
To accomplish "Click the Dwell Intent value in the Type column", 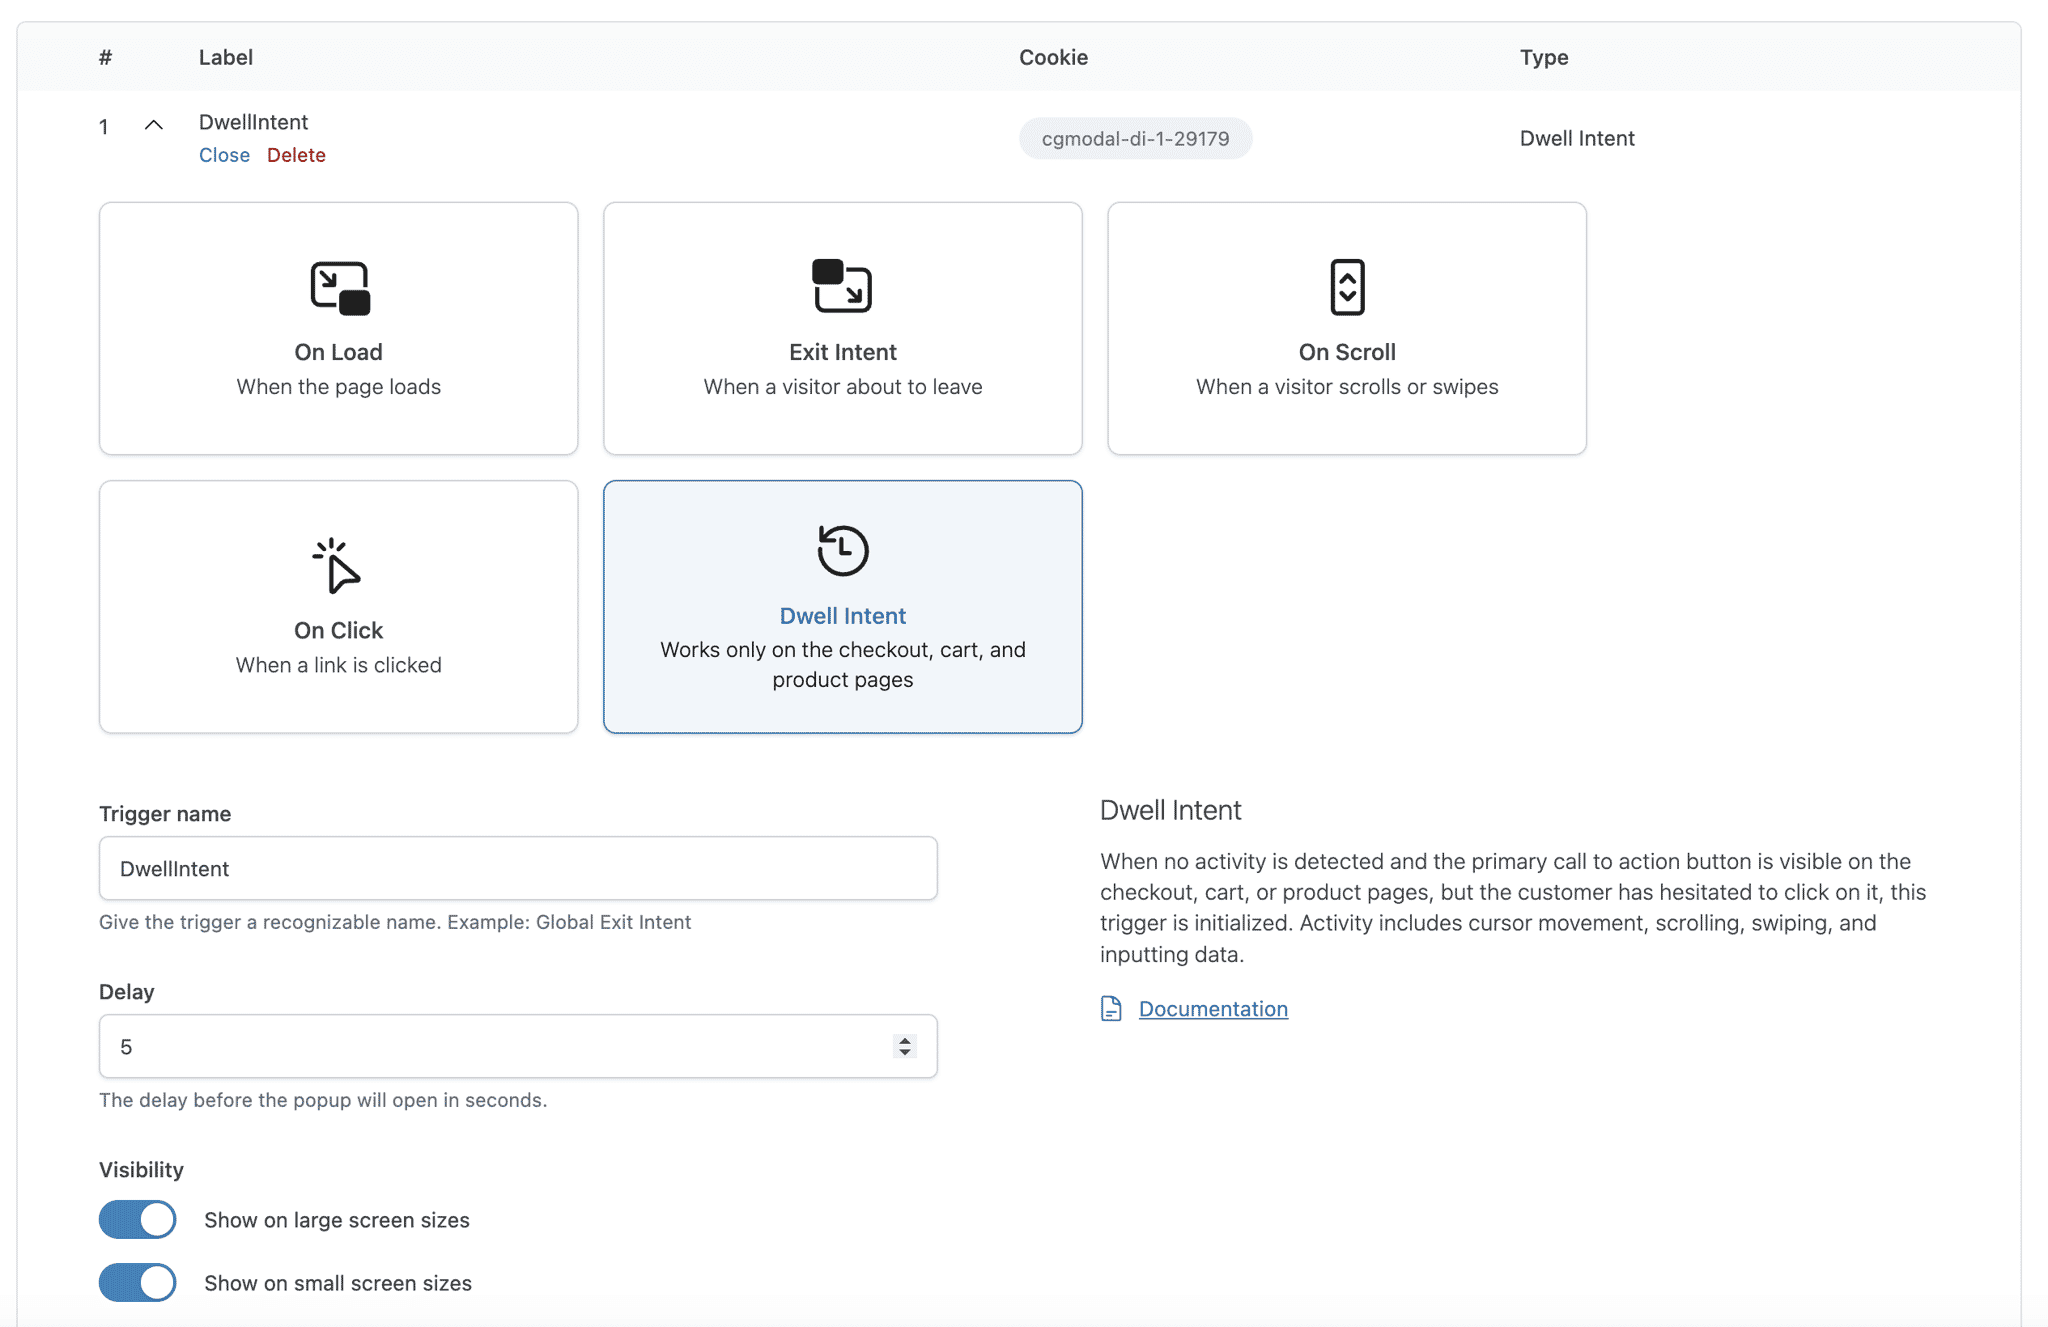I will tap(1577, 138).
